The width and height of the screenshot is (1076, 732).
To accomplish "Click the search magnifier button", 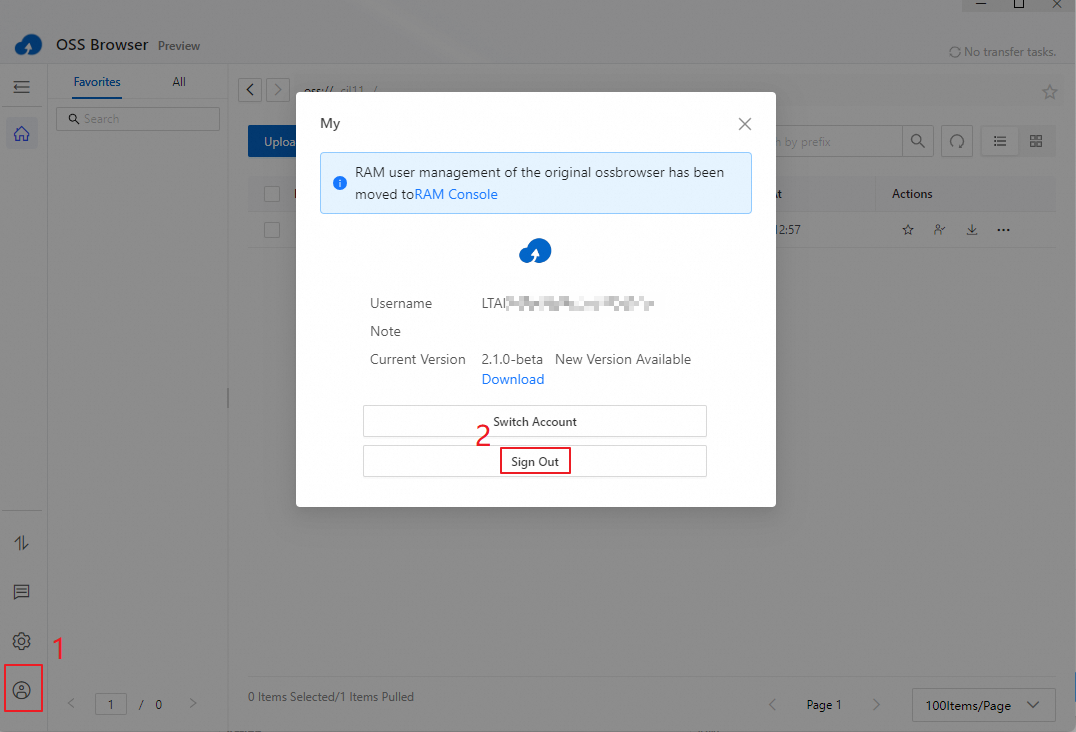I will pyautogui.click(x=917, y=141).
